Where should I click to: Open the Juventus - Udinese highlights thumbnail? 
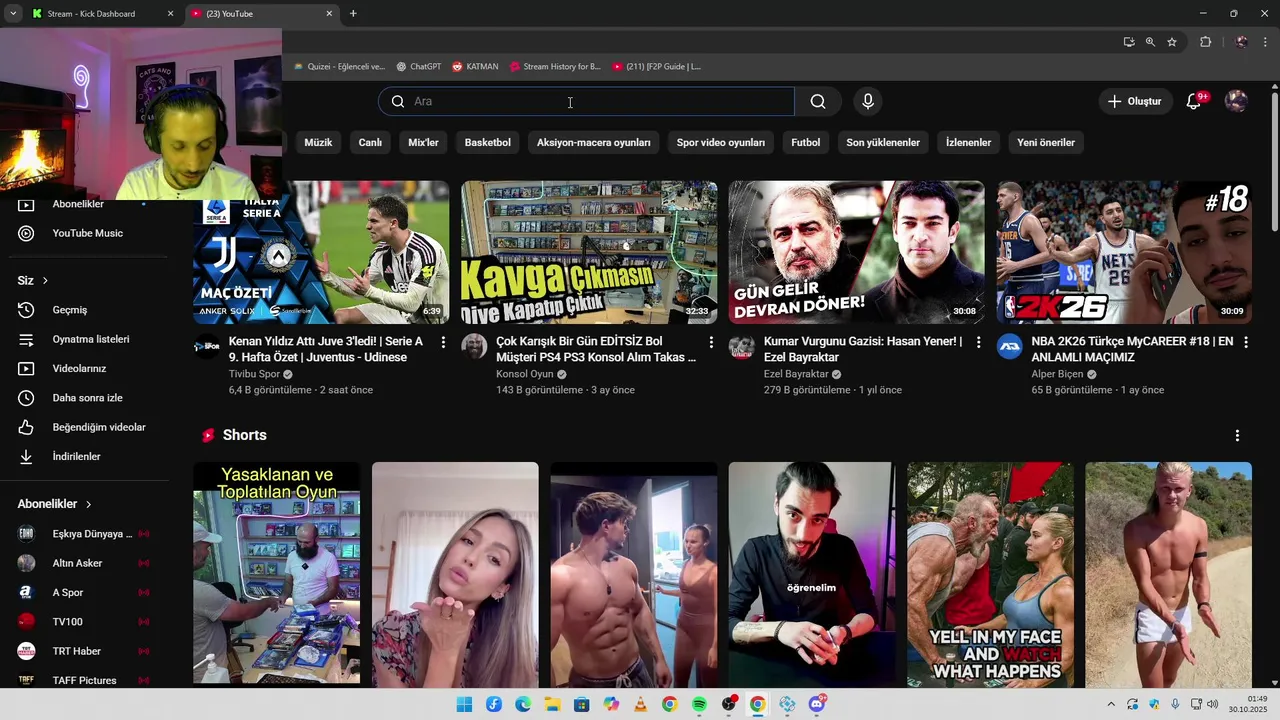click(321, 252)
